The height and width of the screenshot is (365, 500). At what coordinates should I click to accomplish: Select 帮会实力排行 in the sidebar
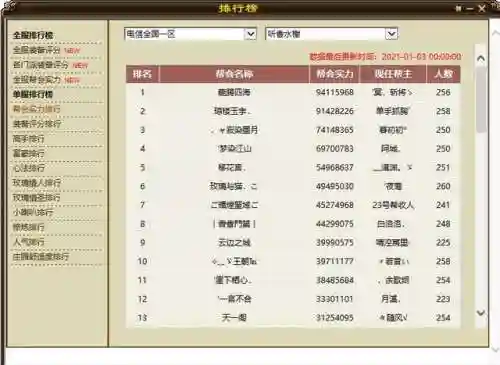click(37, 109)
